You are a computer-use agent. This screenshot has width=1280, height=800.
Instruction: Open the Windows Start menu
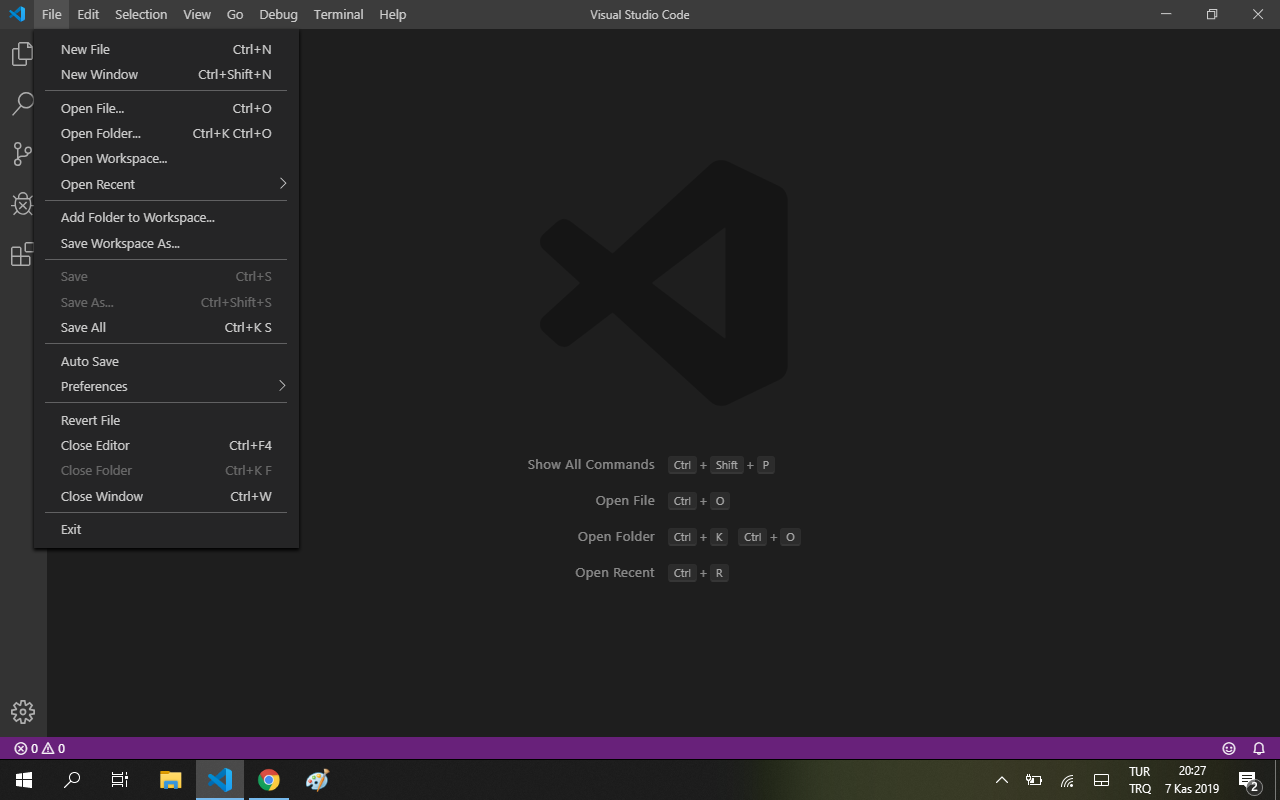click(x=24, y=780)
